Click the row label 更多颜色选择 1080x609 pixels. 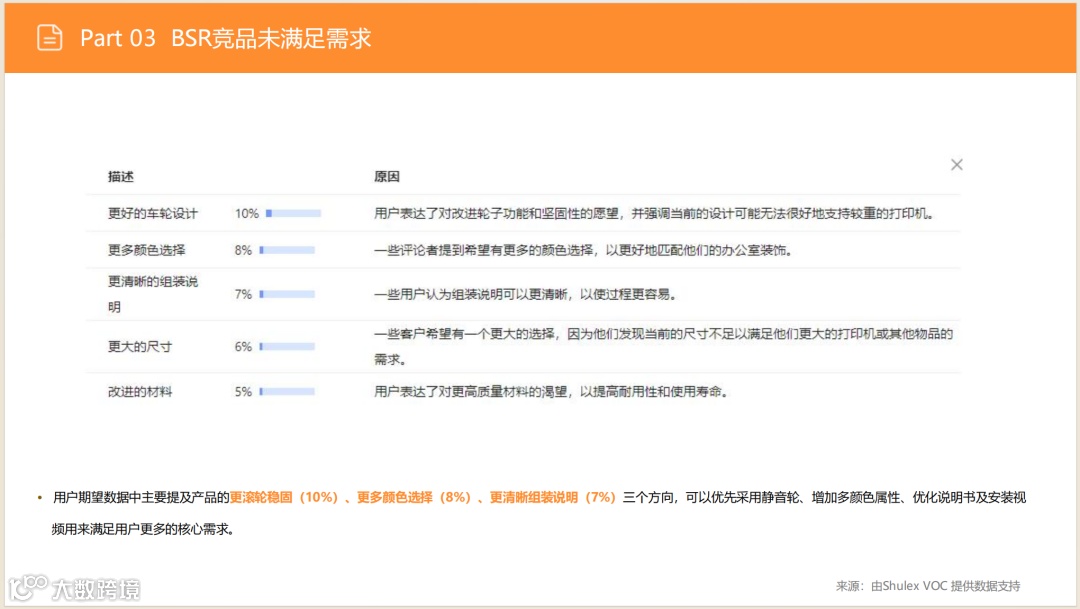tap(147, 250)
